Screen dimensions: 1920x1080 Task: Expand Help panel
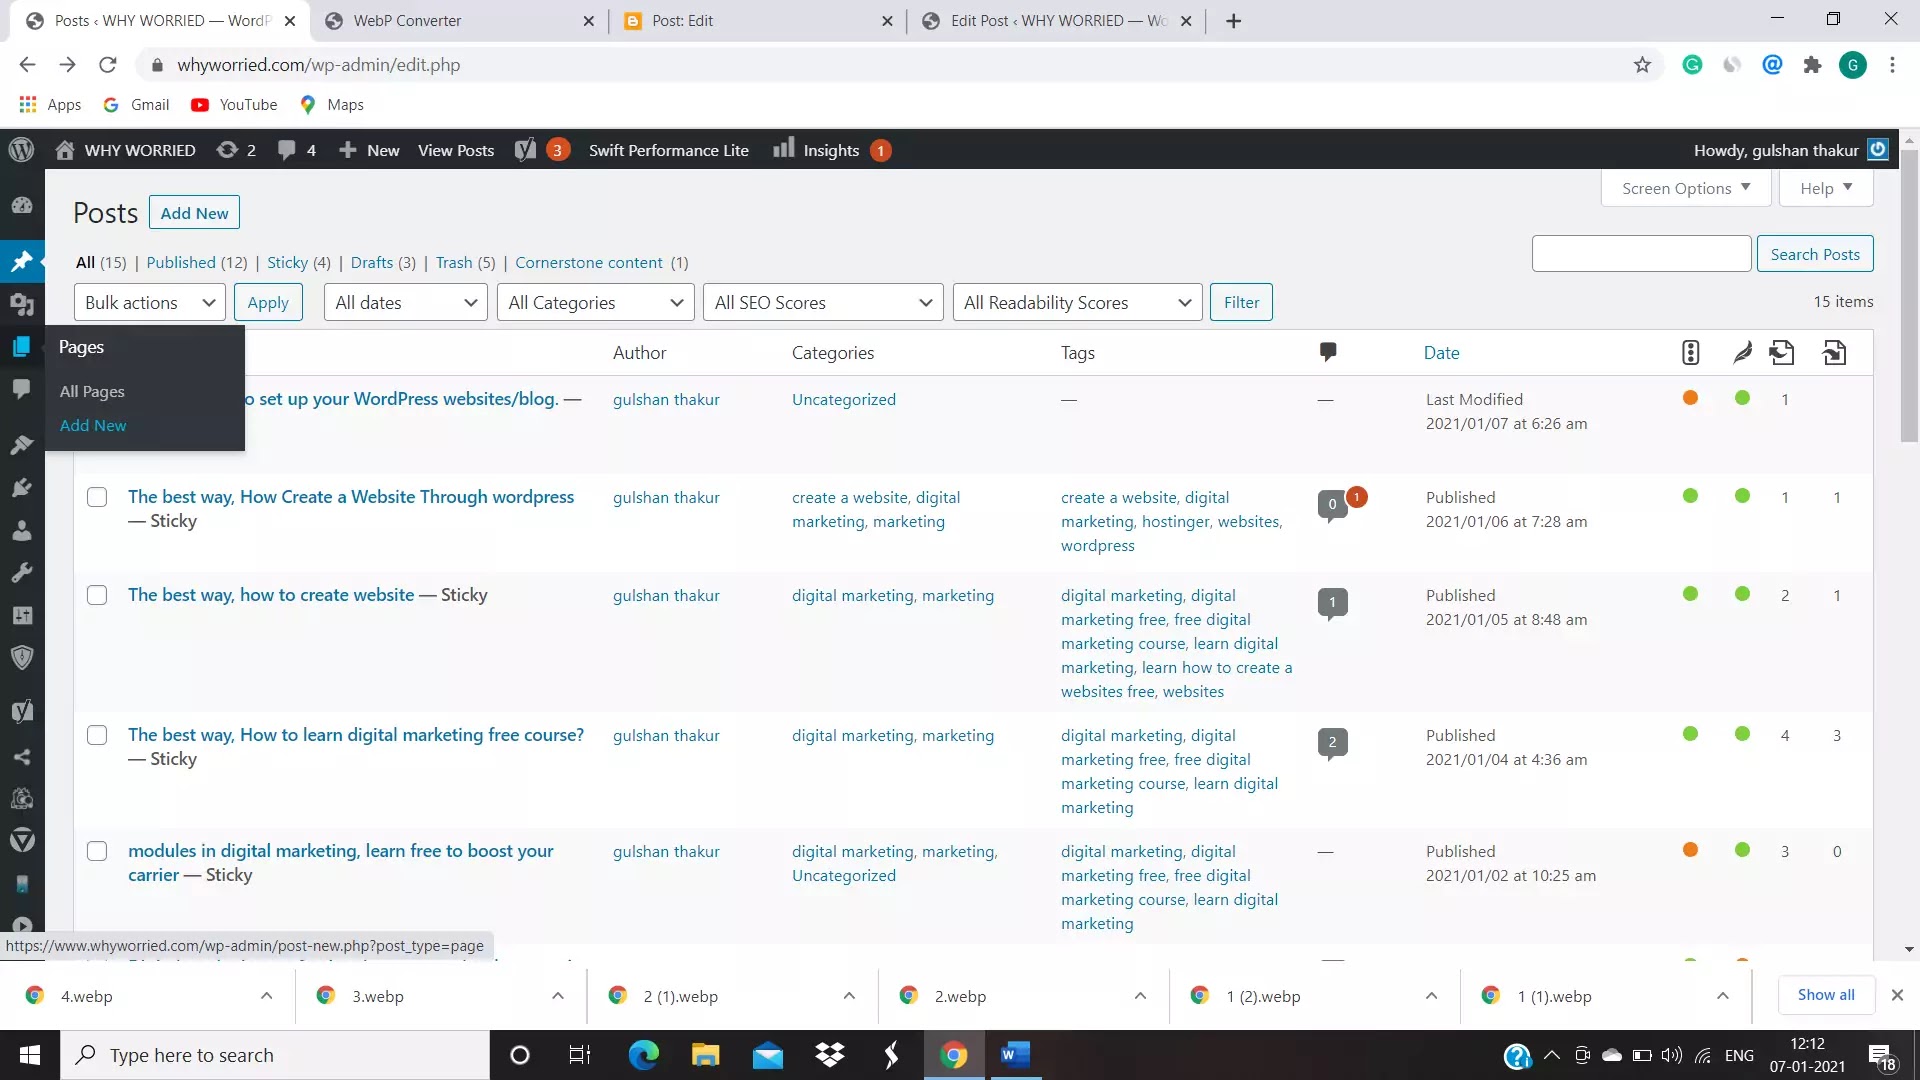[x=1826, y=188]
